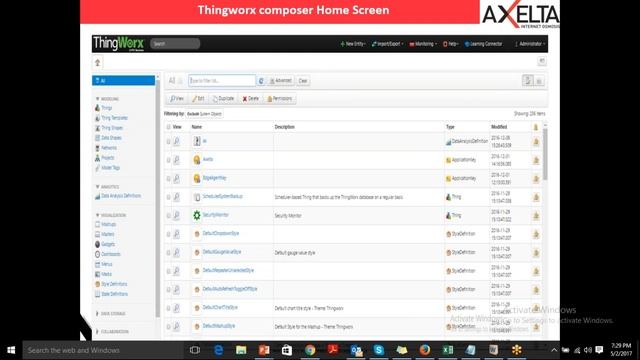
Task: Switch to detailed list view icon
Action: [x=527, y=80]
